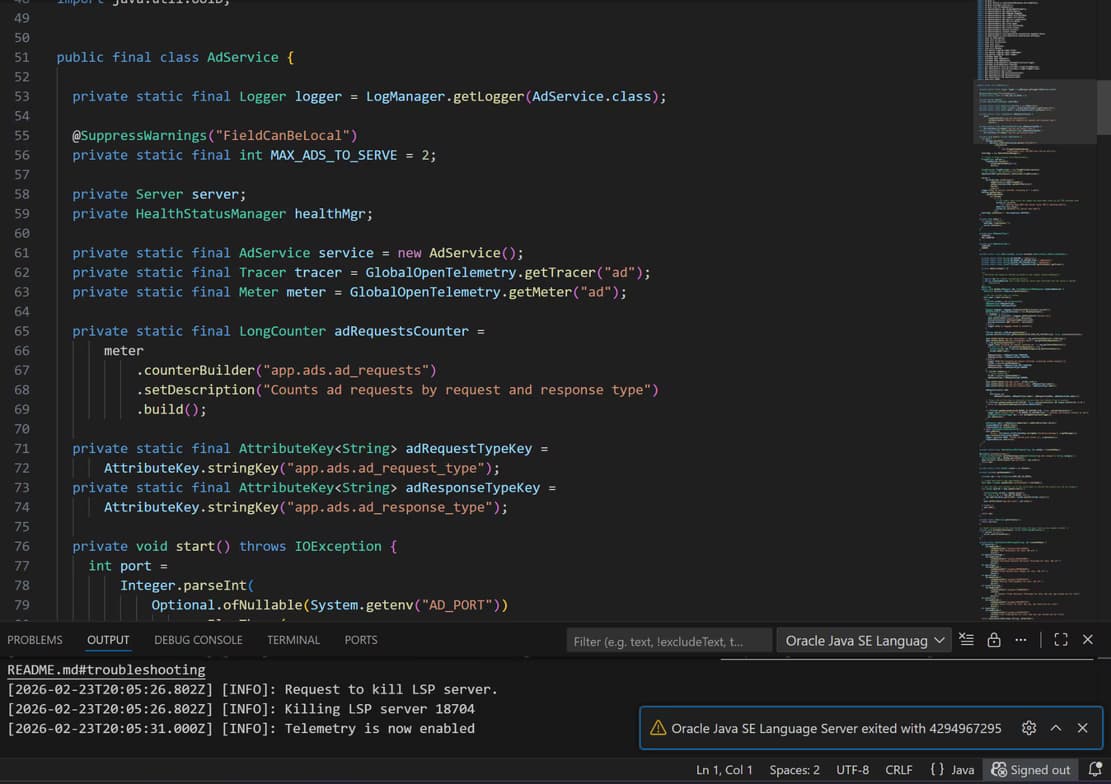Toggle the output scroll lock icon
1111x784 pixels.
[994, 640]
